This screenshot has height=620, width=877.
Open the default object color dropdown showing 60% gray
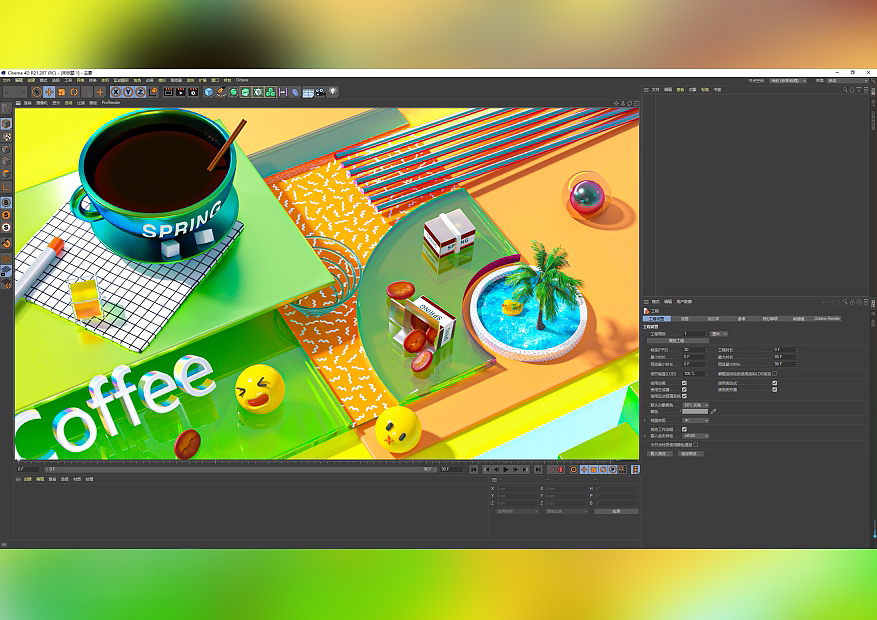click(x=695, y=405)
